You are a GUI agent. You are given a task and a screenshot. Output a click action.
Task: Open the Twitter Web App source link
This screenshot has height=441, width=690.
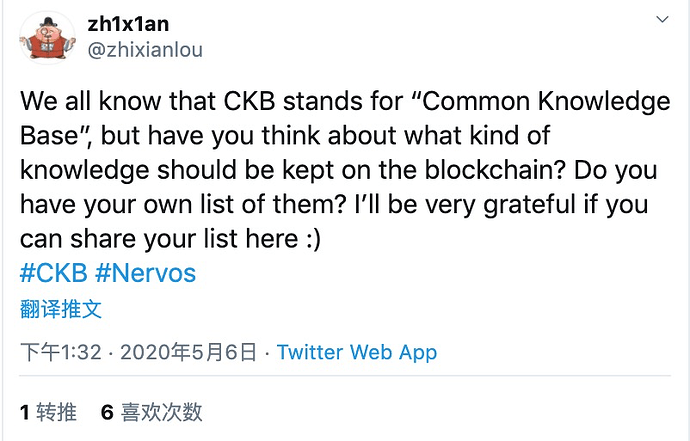click(357, 352)
